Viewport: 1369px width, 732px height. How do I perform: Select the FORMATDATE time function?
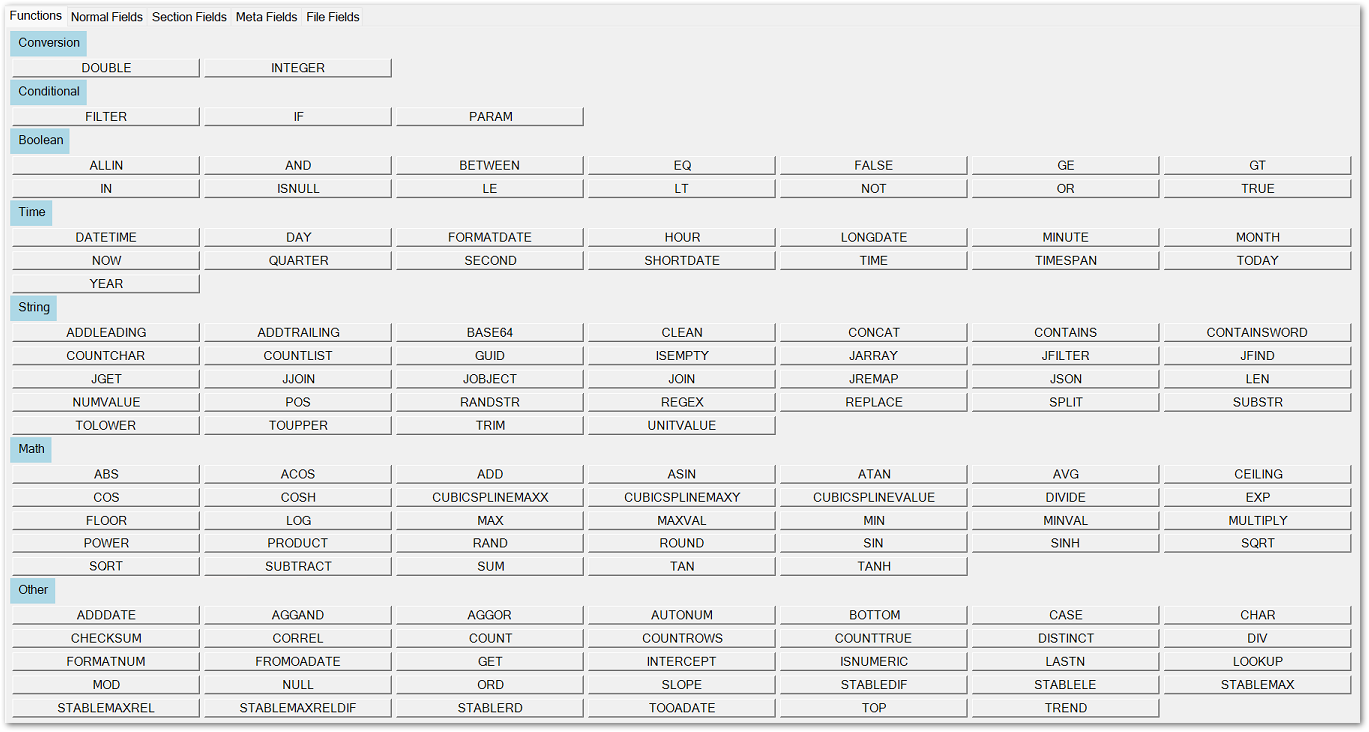click(490, 238)
